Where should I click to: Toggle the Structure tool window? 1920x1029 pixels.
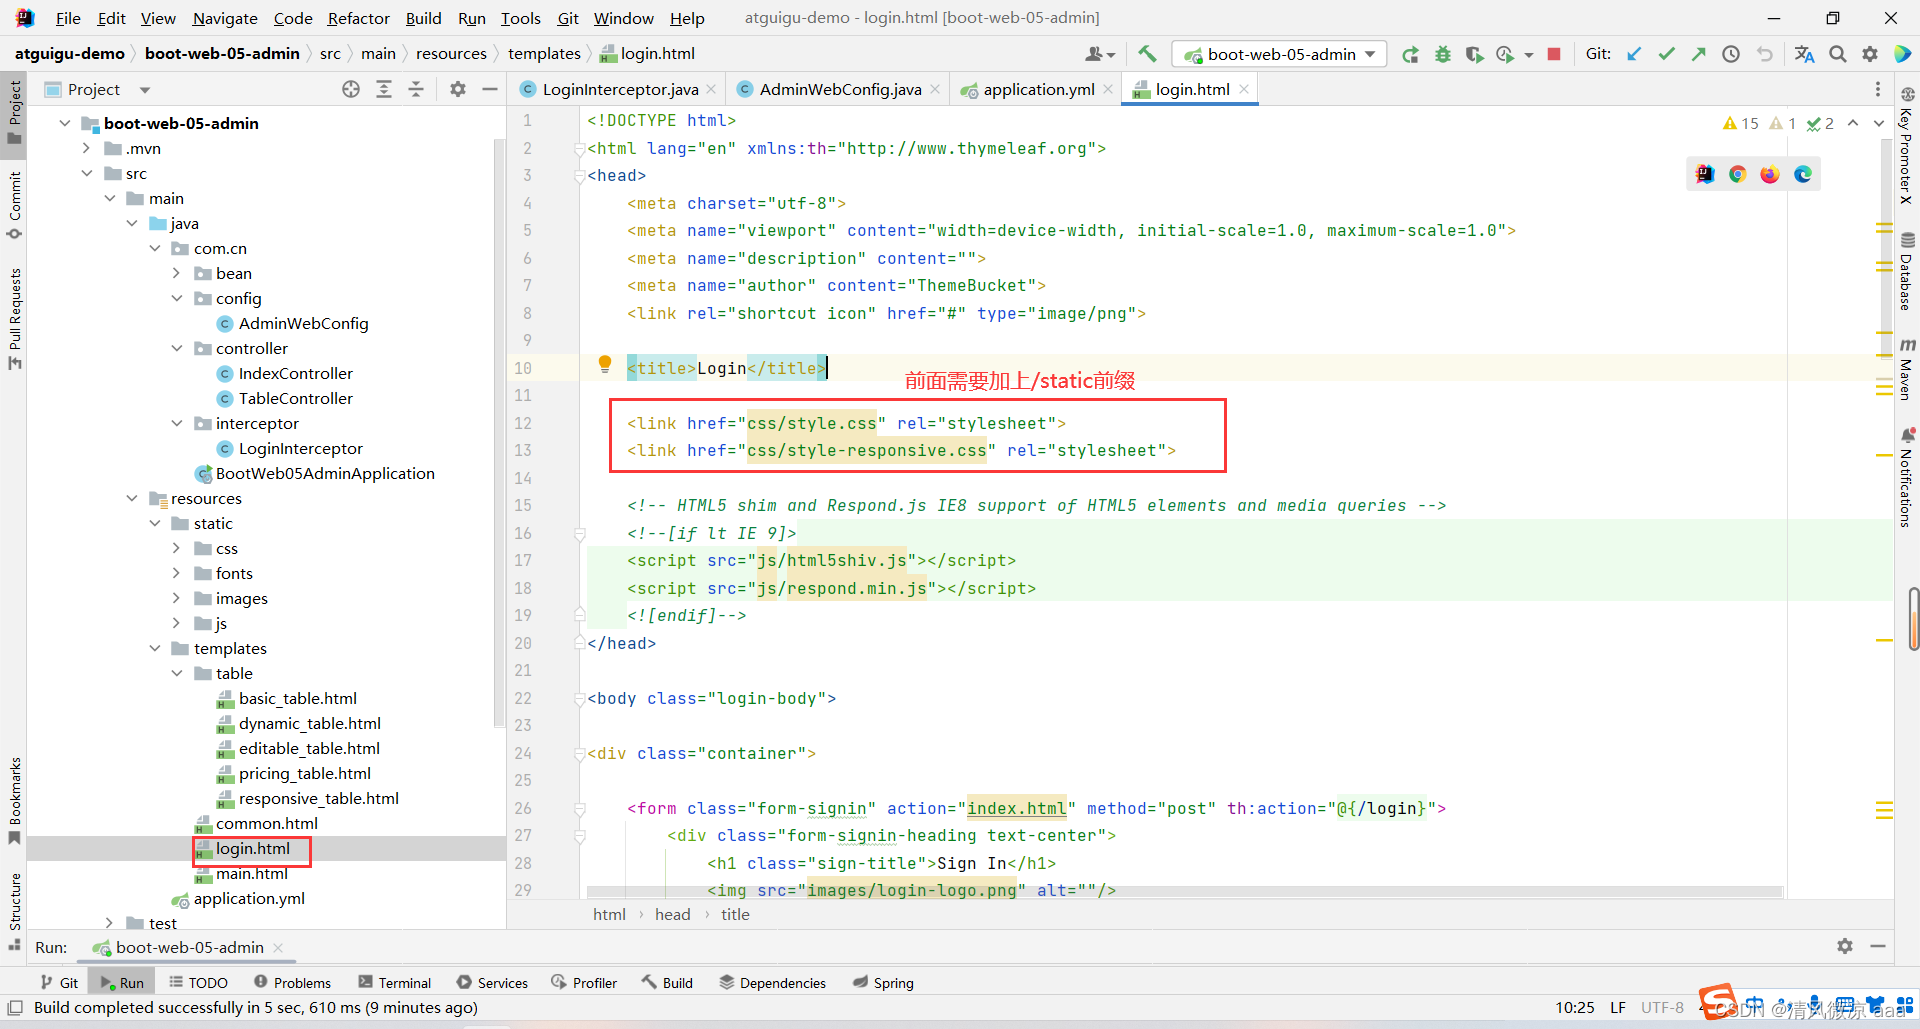coord(14,911)
